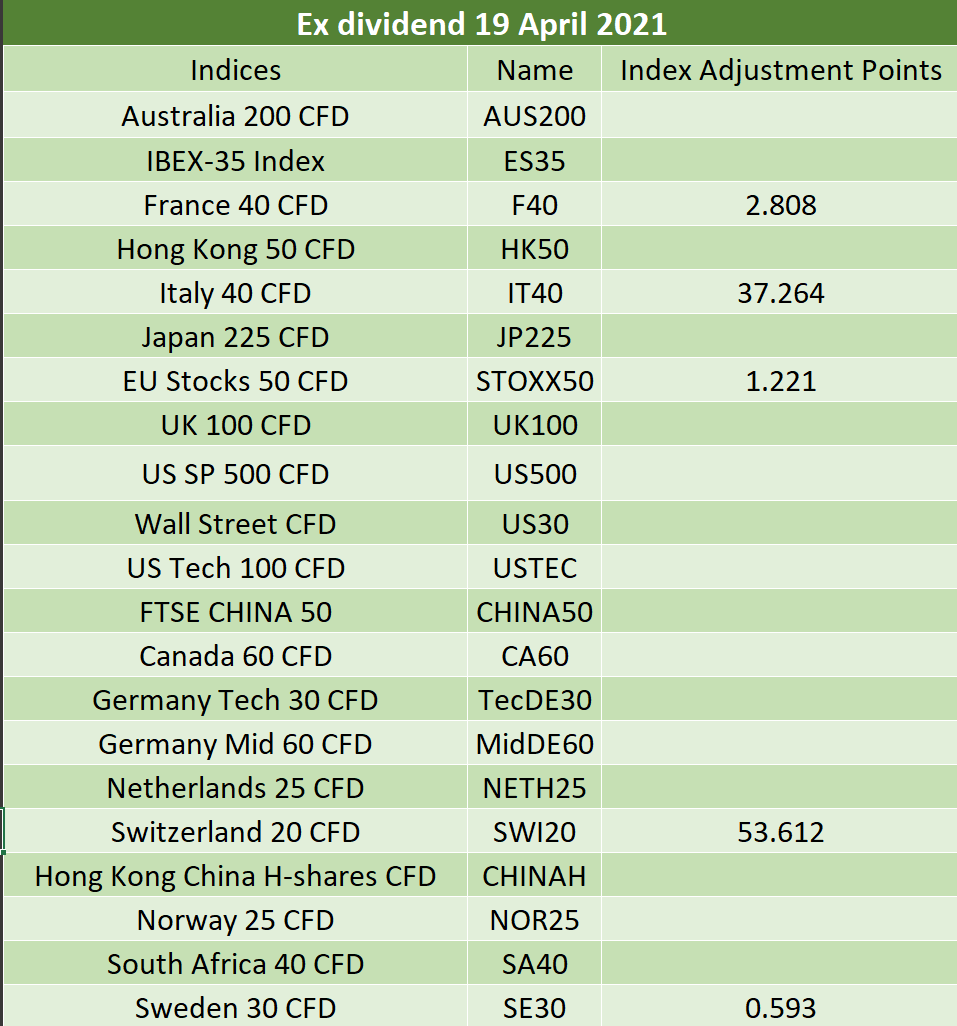The height and width of the screenshot is (1026, 957).
Task: Select the USTEC name cell
Action: [534, 567]
